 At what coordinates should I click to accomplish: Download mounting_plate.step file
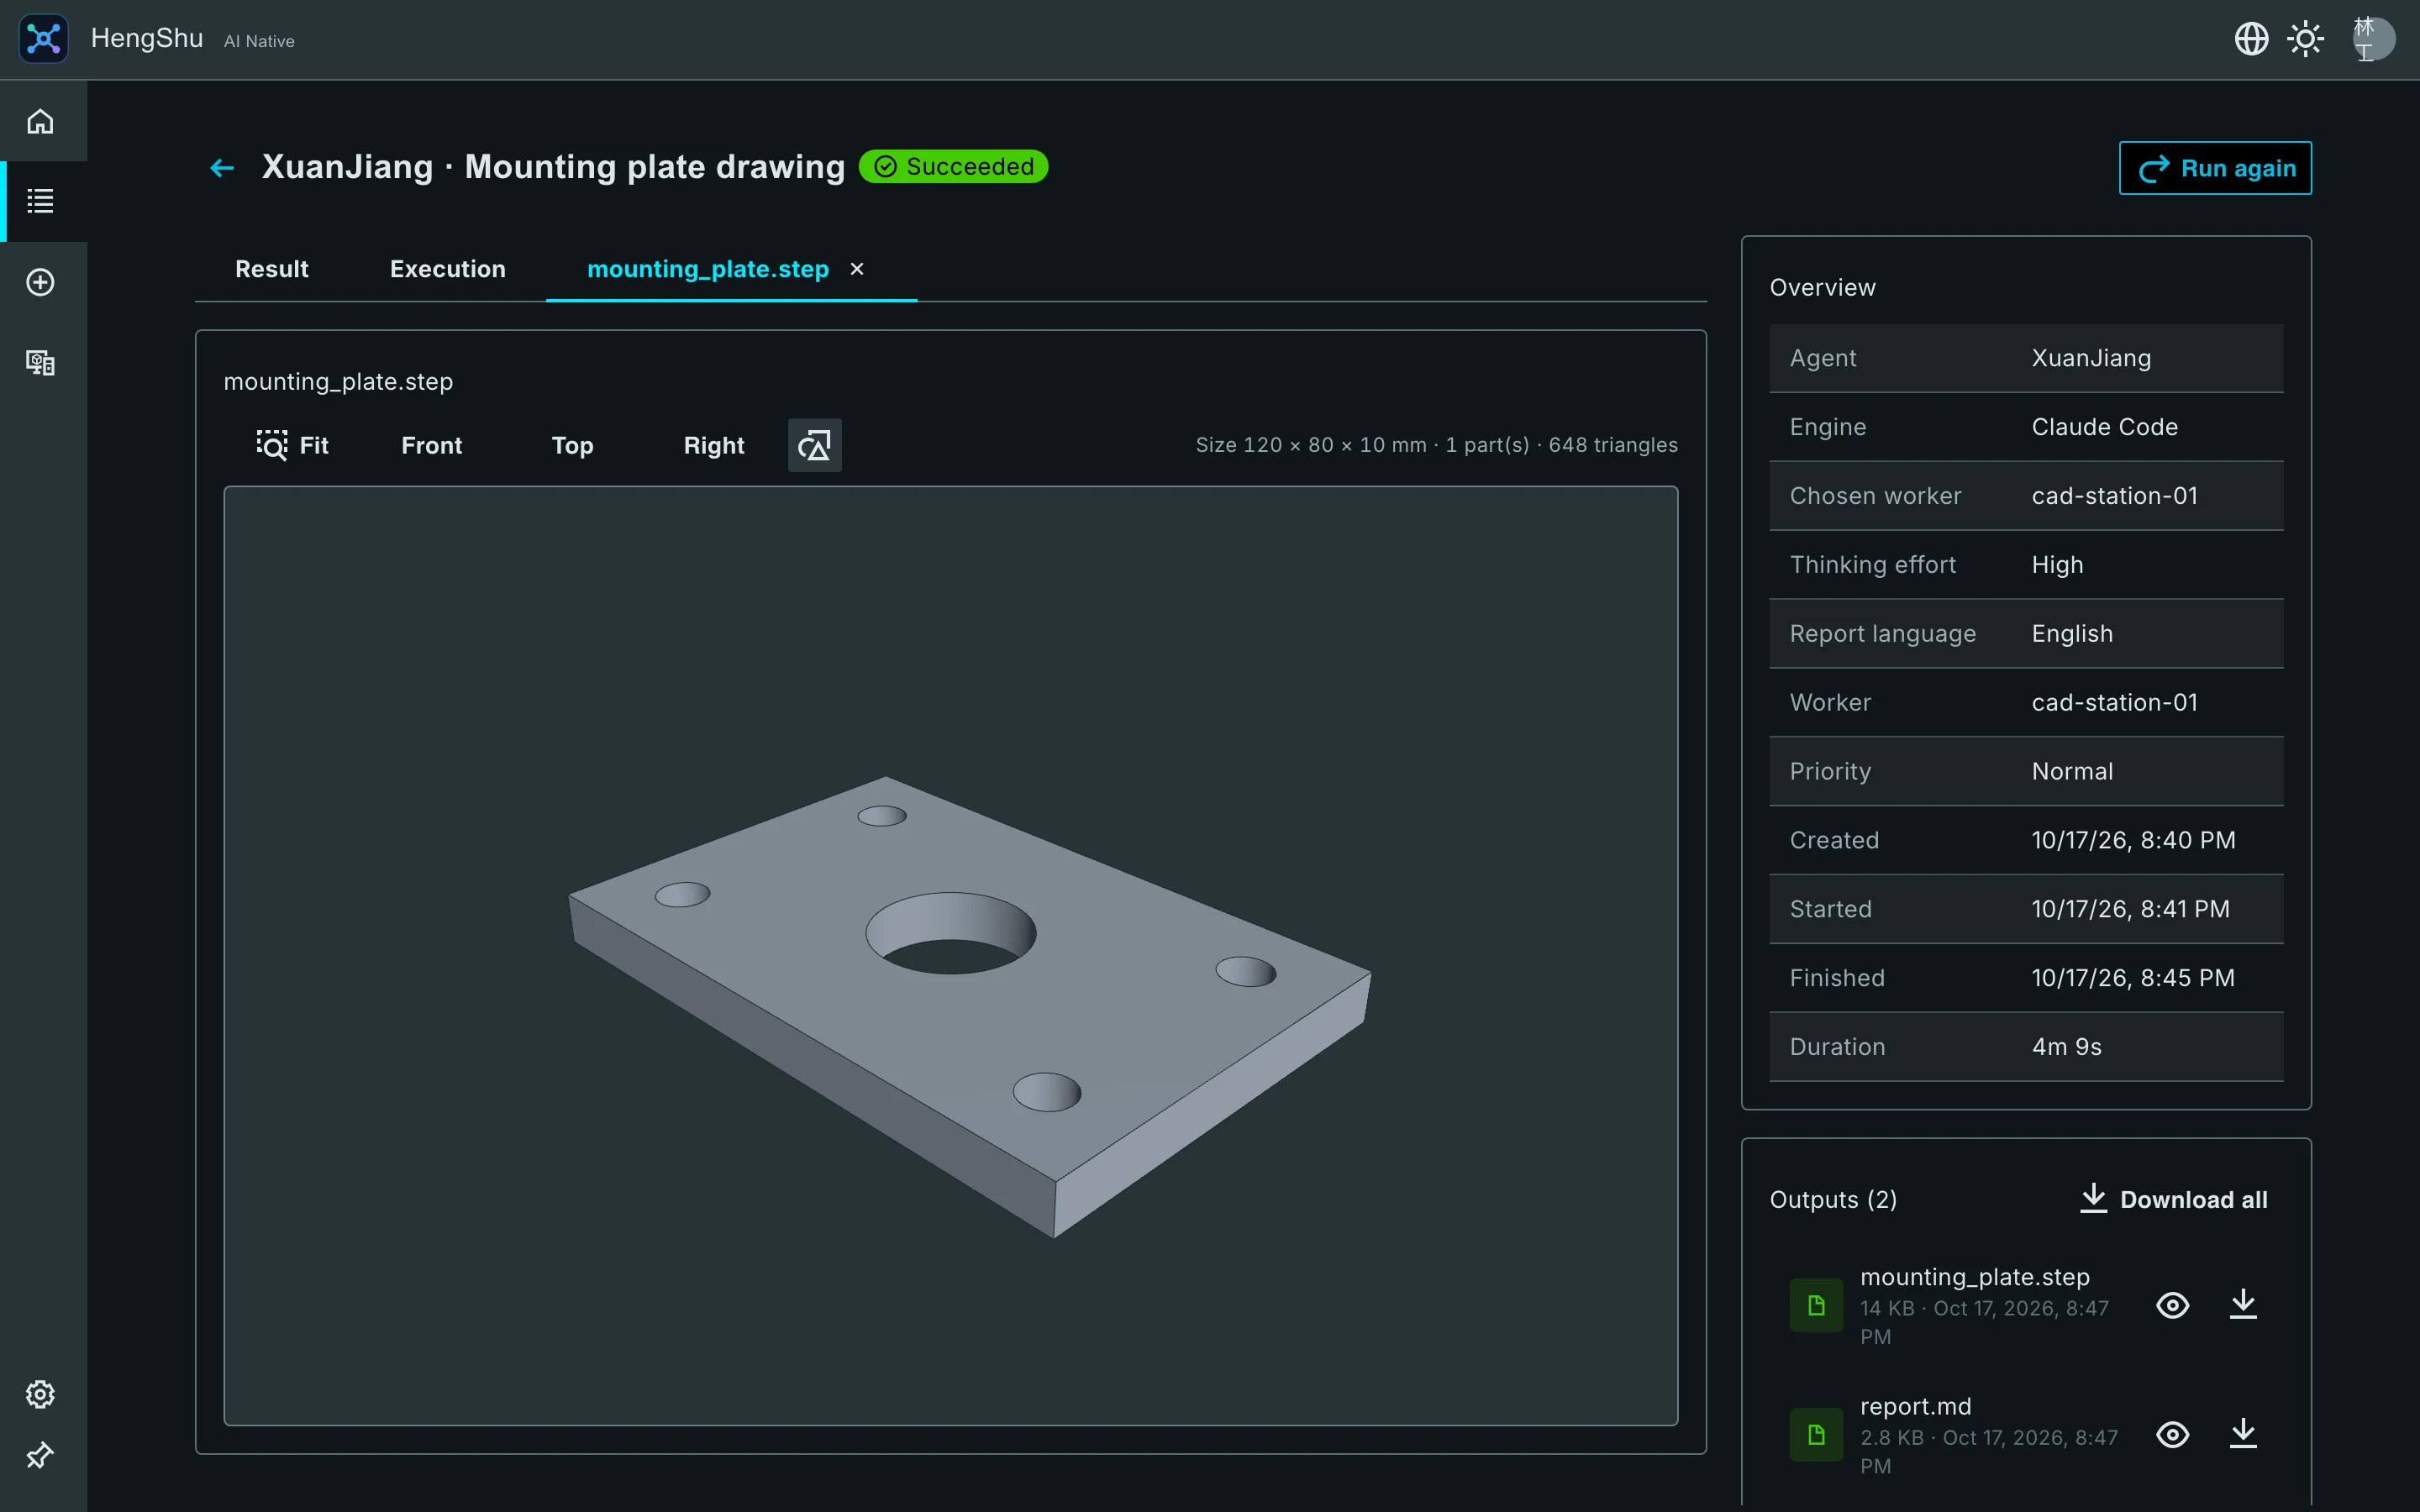[x=2243, y=1305]
